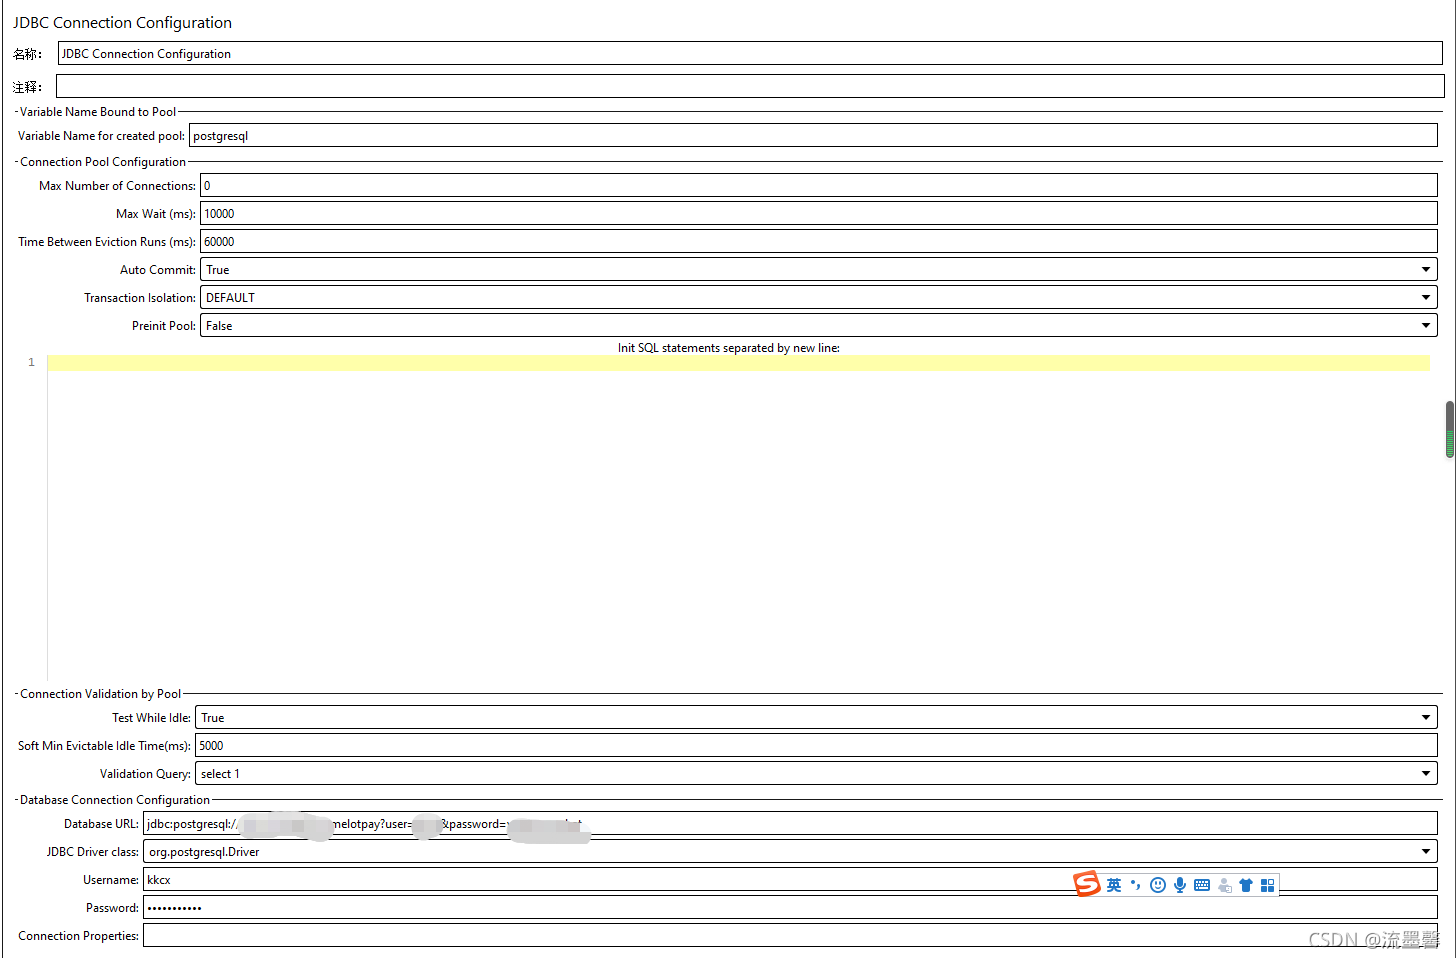The image size is (1456, 958).
Task: Expand the JDBC Driver class dropdown arrow
Action: click(1426, 852)
